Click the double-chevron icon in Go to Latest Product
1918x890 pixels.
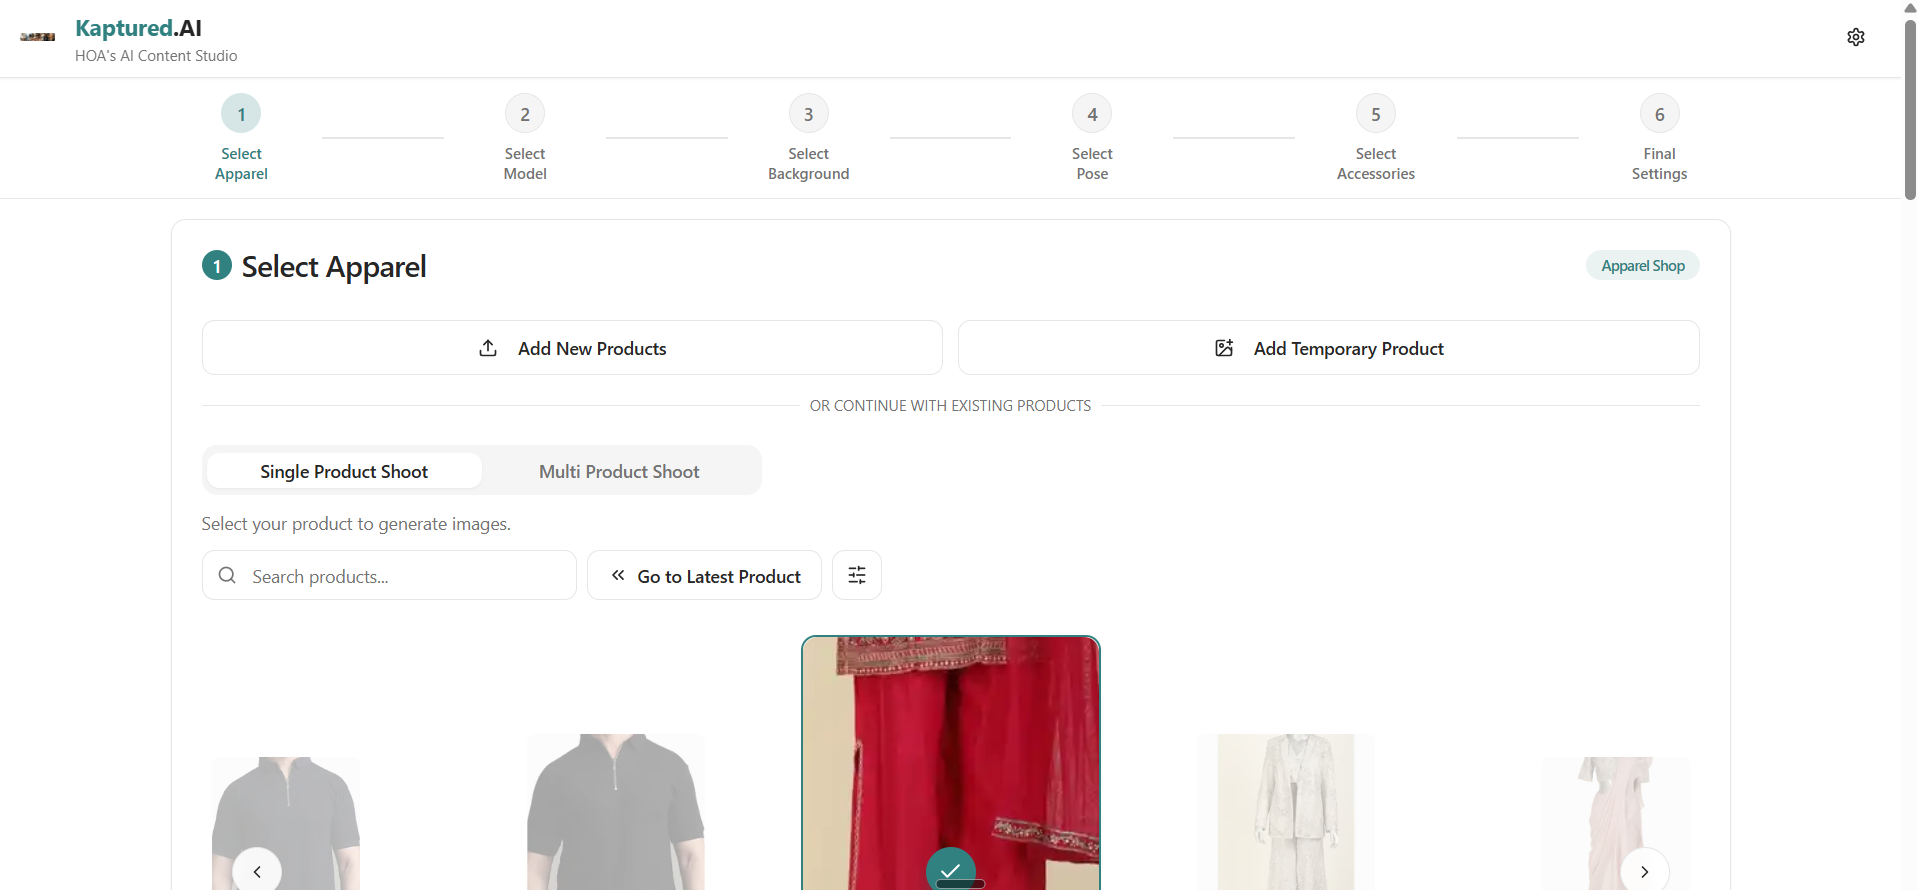[x=618, y=575]
